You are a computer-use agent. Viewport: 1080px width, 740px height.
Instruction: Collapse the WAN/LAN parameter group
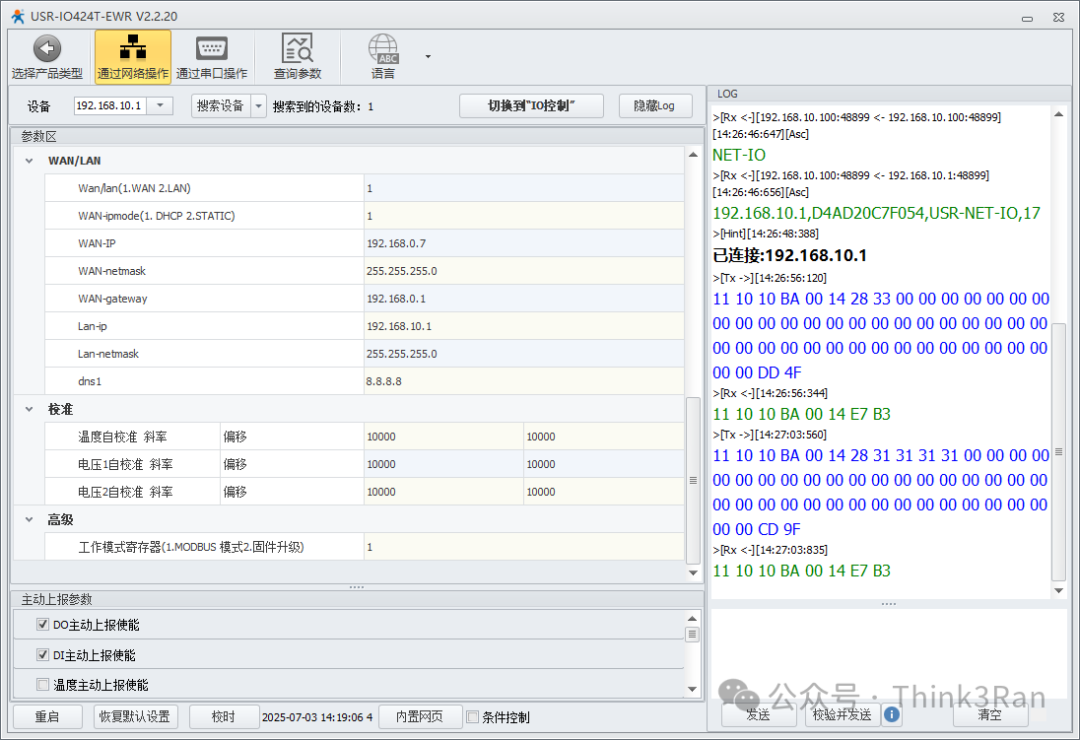tap(29, 160)
